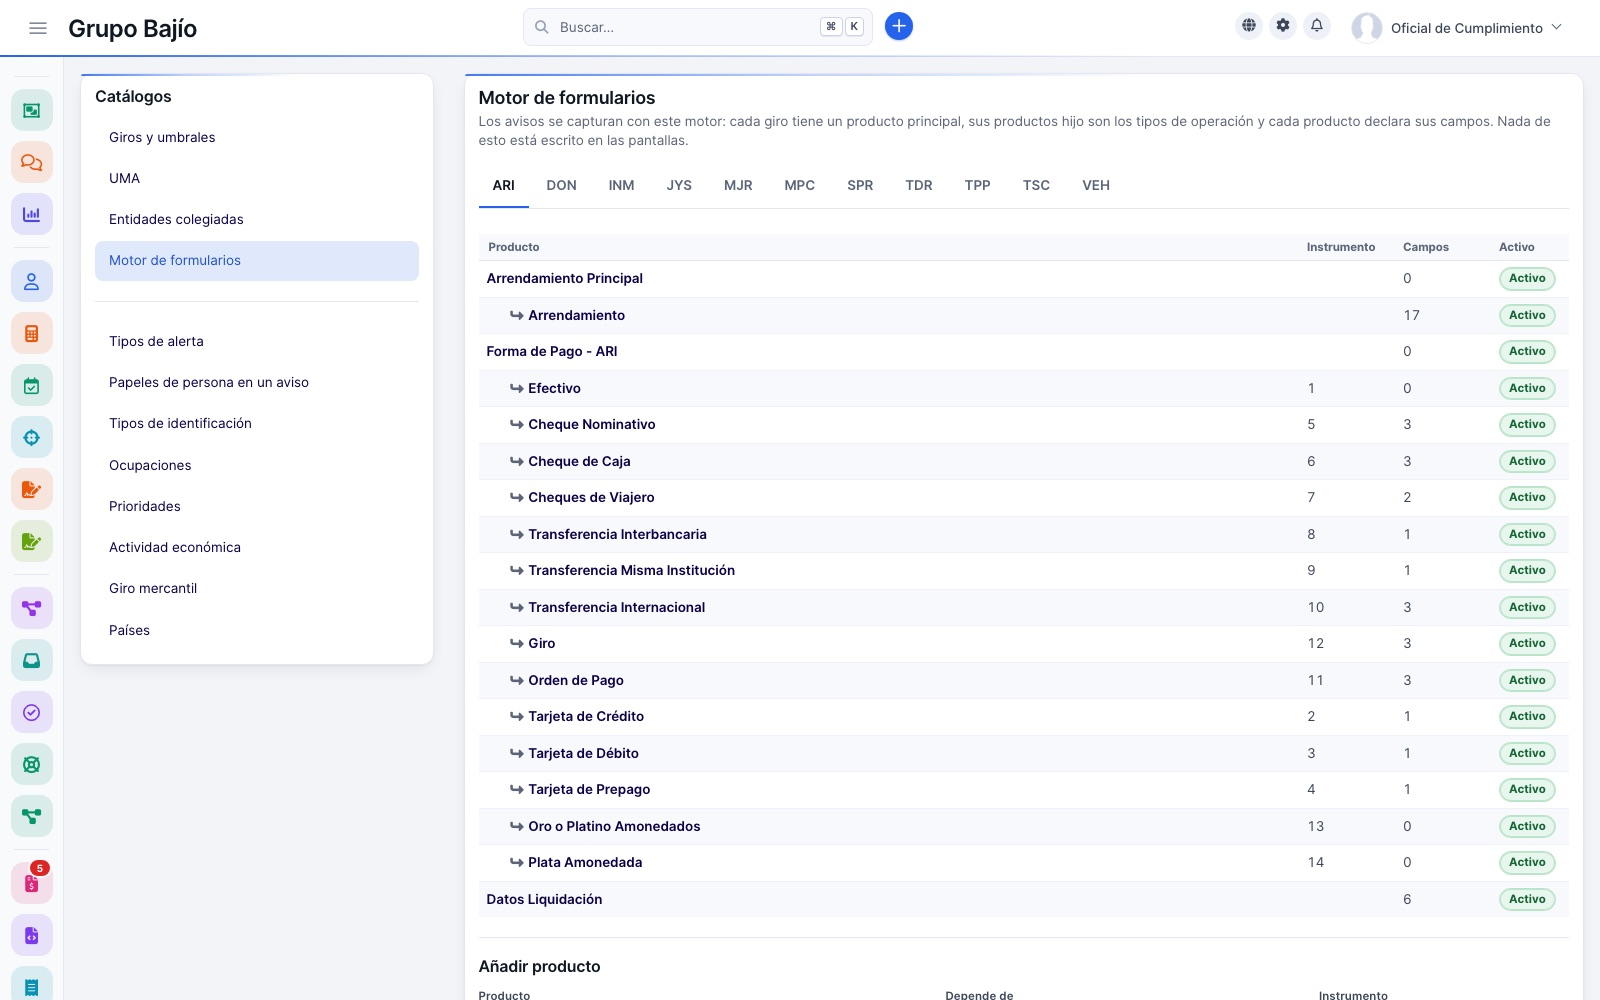Click the Forma de Pago - ARI product
This screenshot has width=1600, height=1000.
click(552, 351)
